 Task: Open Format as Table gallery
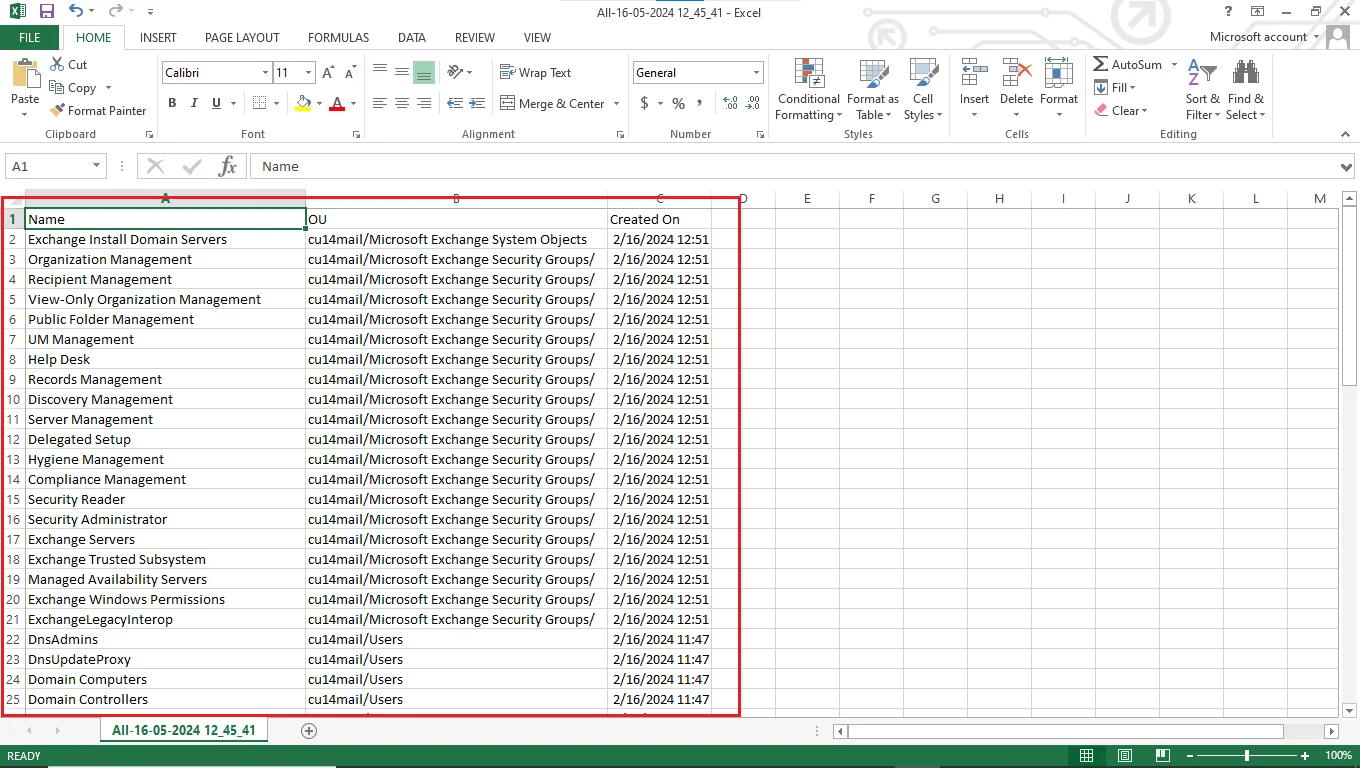point(873,90)
